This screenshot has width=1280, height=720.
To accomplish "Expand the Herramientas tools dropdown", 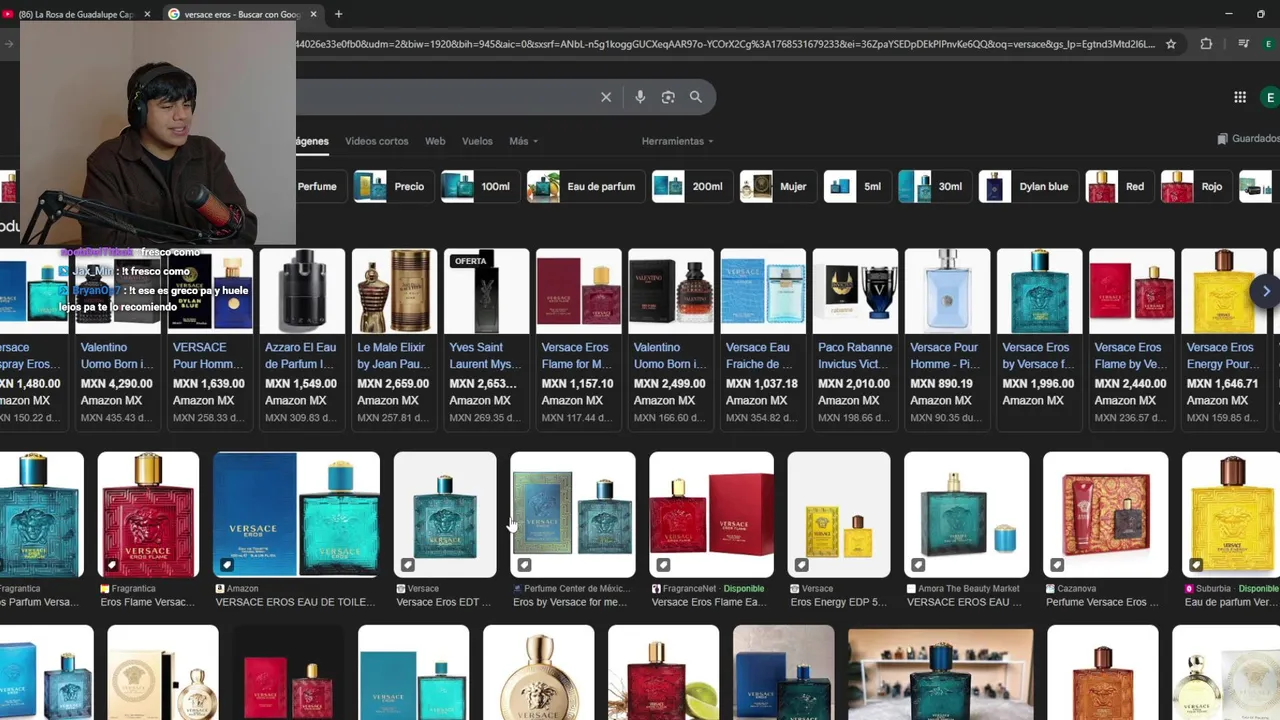I will point(677,141).
